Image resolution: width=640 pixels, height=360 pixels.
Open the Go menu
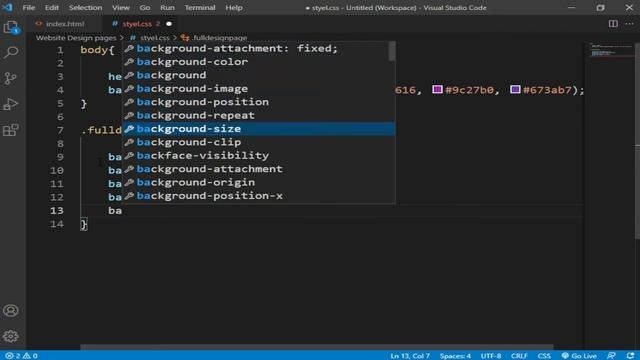pos(145,7)
